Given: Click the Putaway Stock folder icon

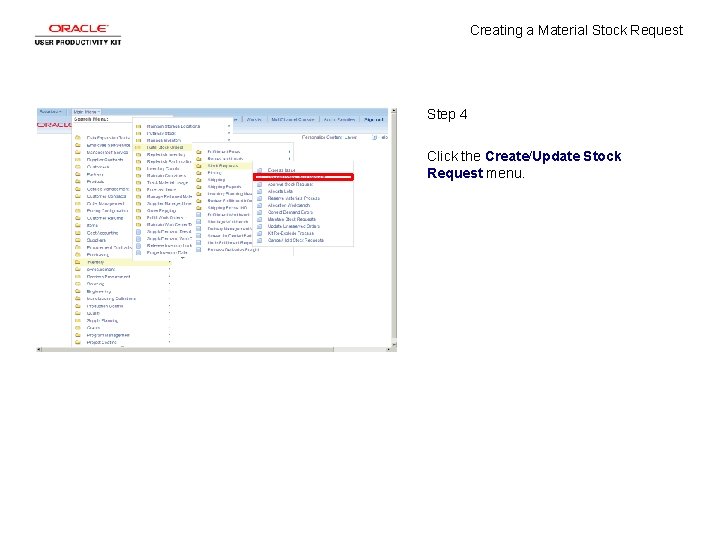Looking at the screenshot, I should (138, 133).
